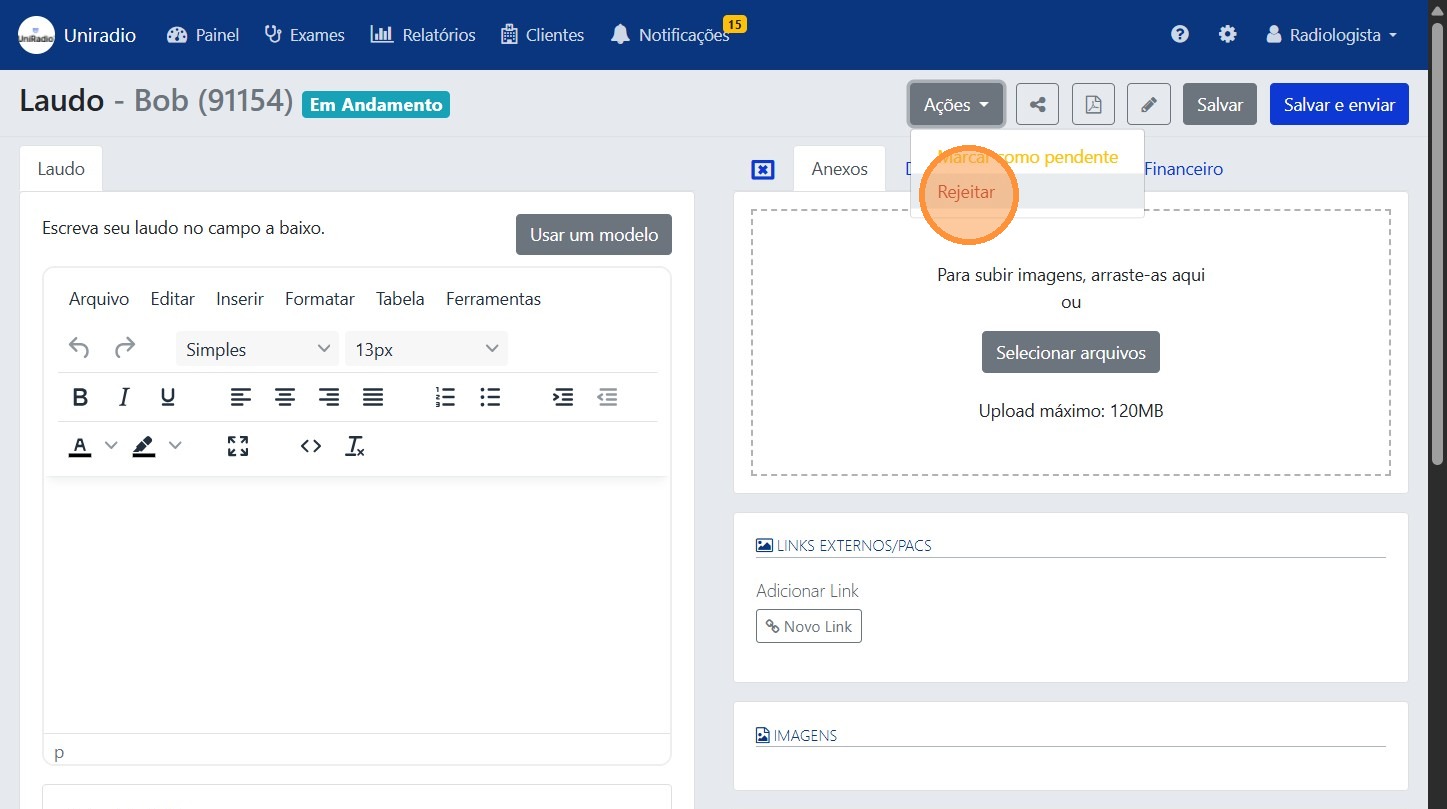
Task: Open the text color picker arrow
Action: [111, 446]
